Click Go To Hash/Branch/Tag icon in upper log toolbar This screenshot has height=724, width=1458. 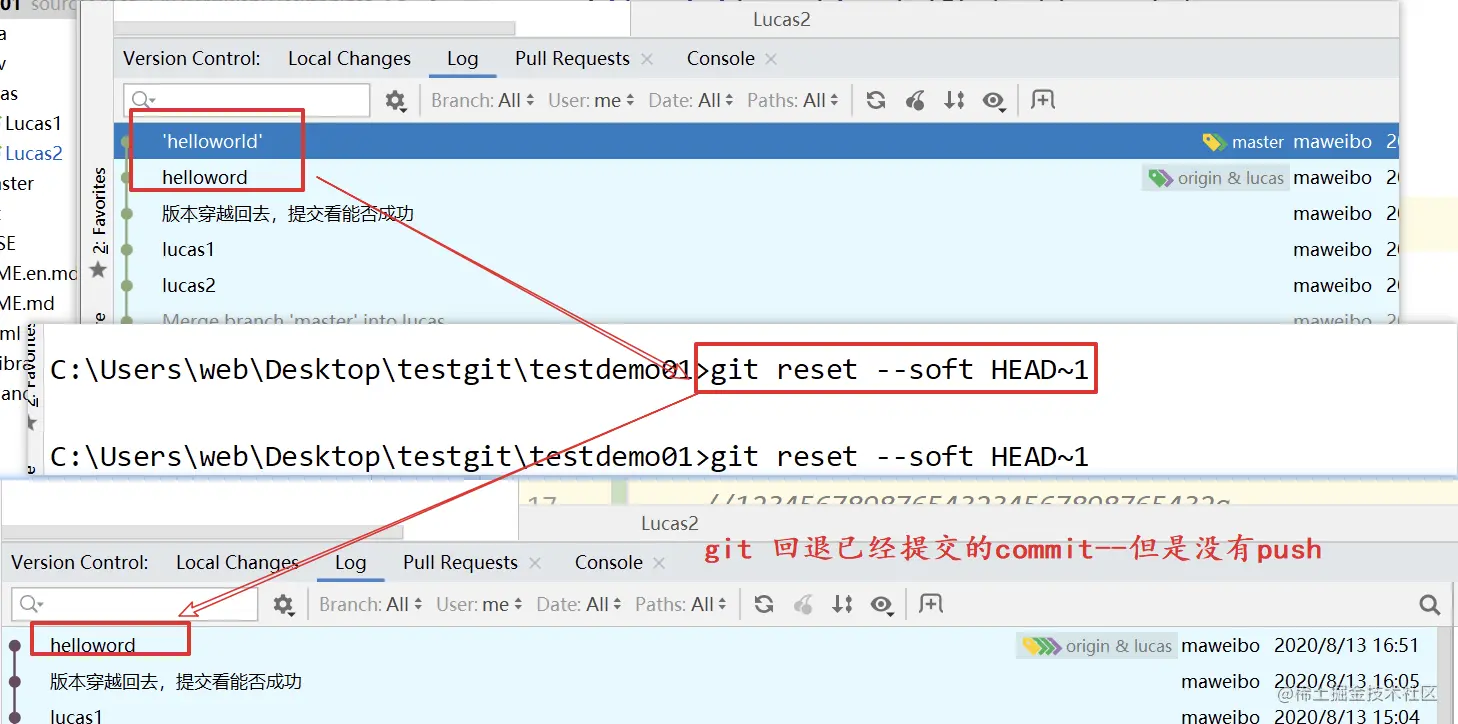[x=1043, y=100]
